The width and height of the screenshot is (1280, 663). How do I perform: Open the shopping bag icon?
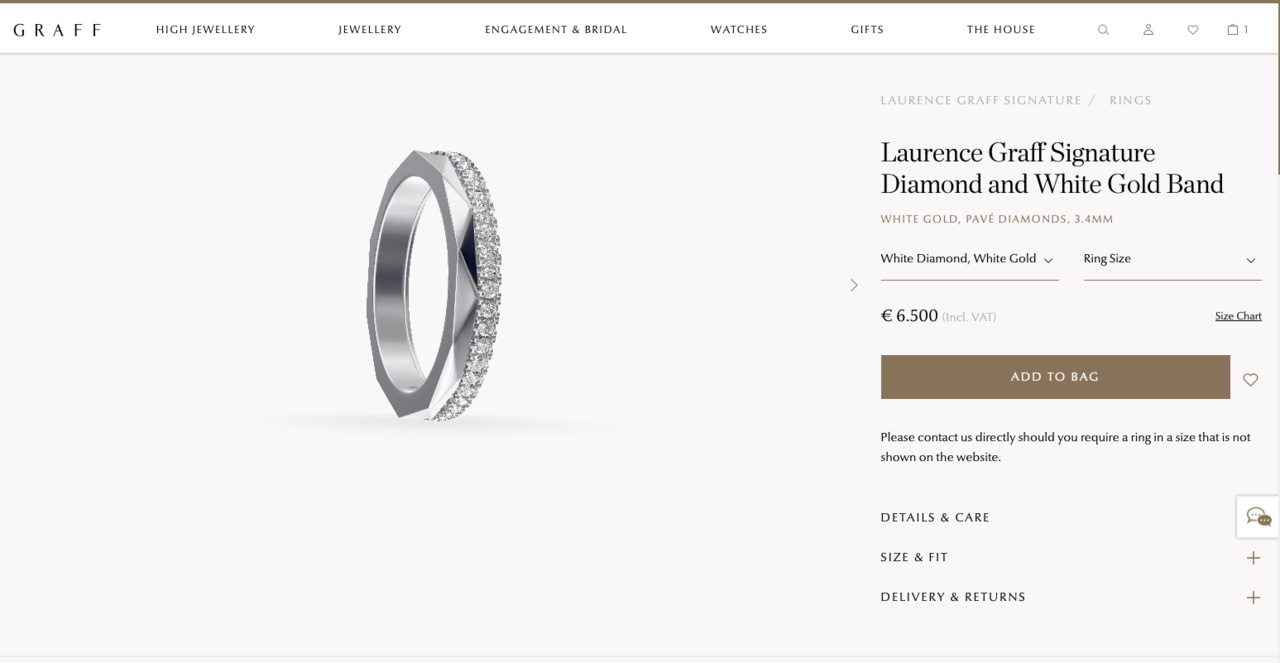point(1237,30)
